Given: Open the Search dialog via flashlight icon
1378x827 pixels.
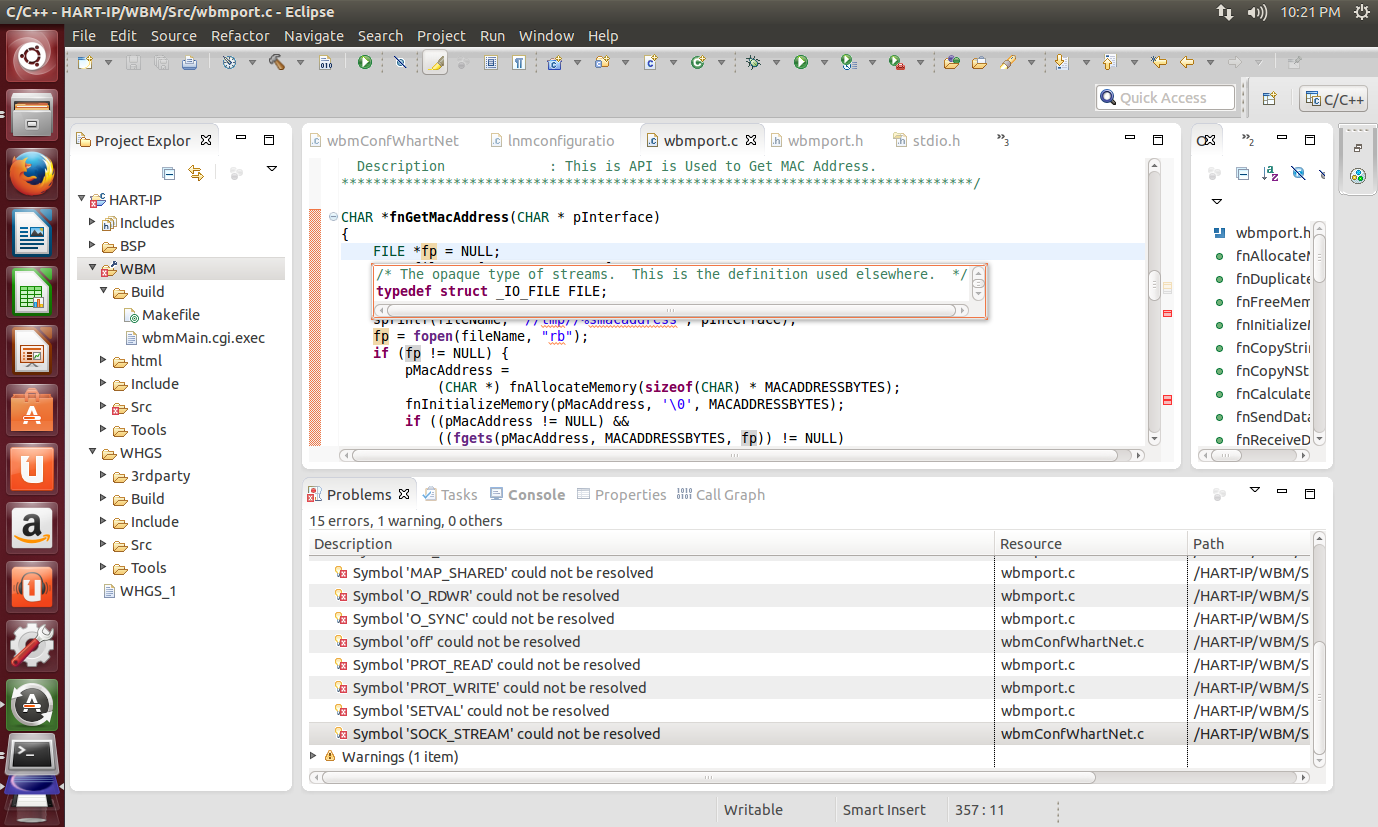Looking at the screenshot, I should point(1007,62).
